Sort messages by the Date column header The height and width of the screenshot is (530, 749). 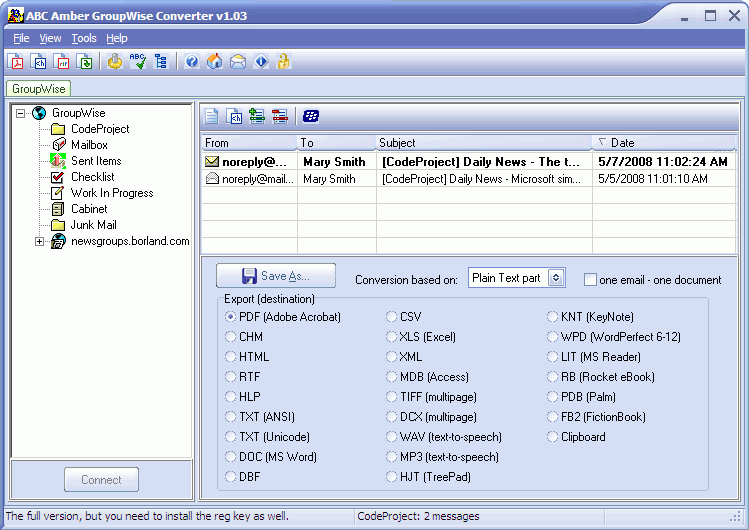pos(664,143)
